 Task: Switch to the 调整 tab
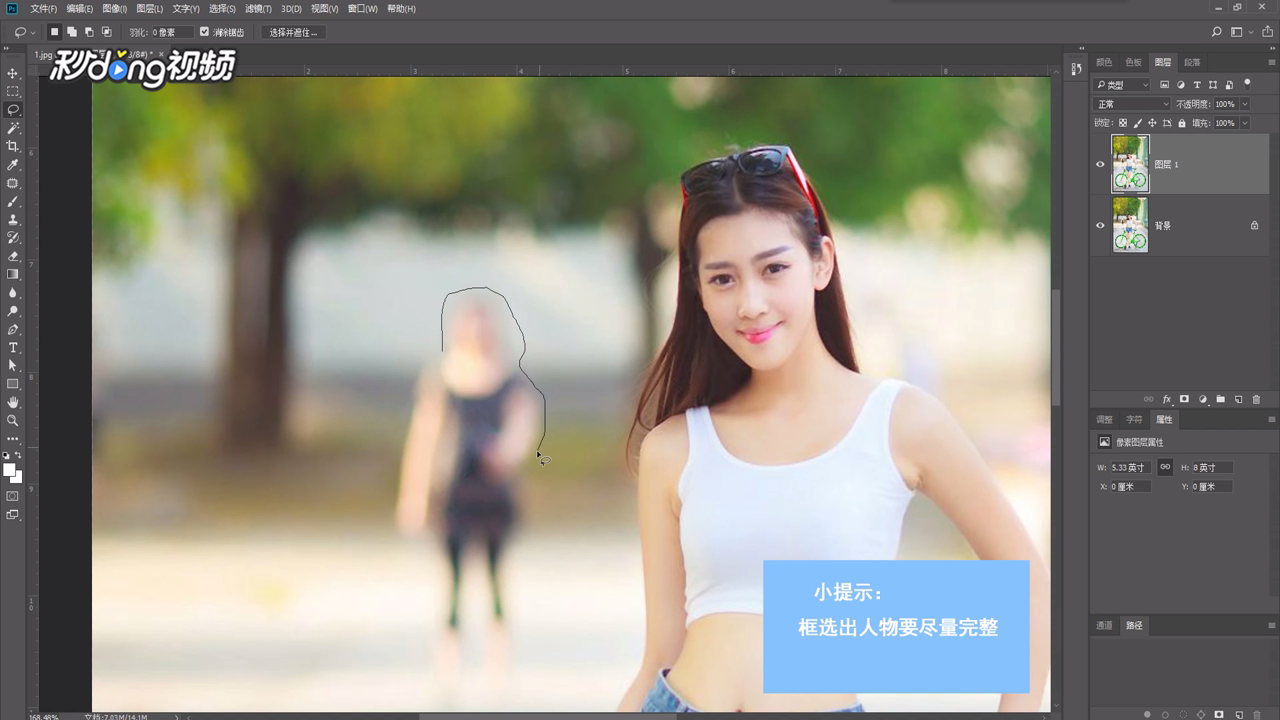coord(1104,420)
